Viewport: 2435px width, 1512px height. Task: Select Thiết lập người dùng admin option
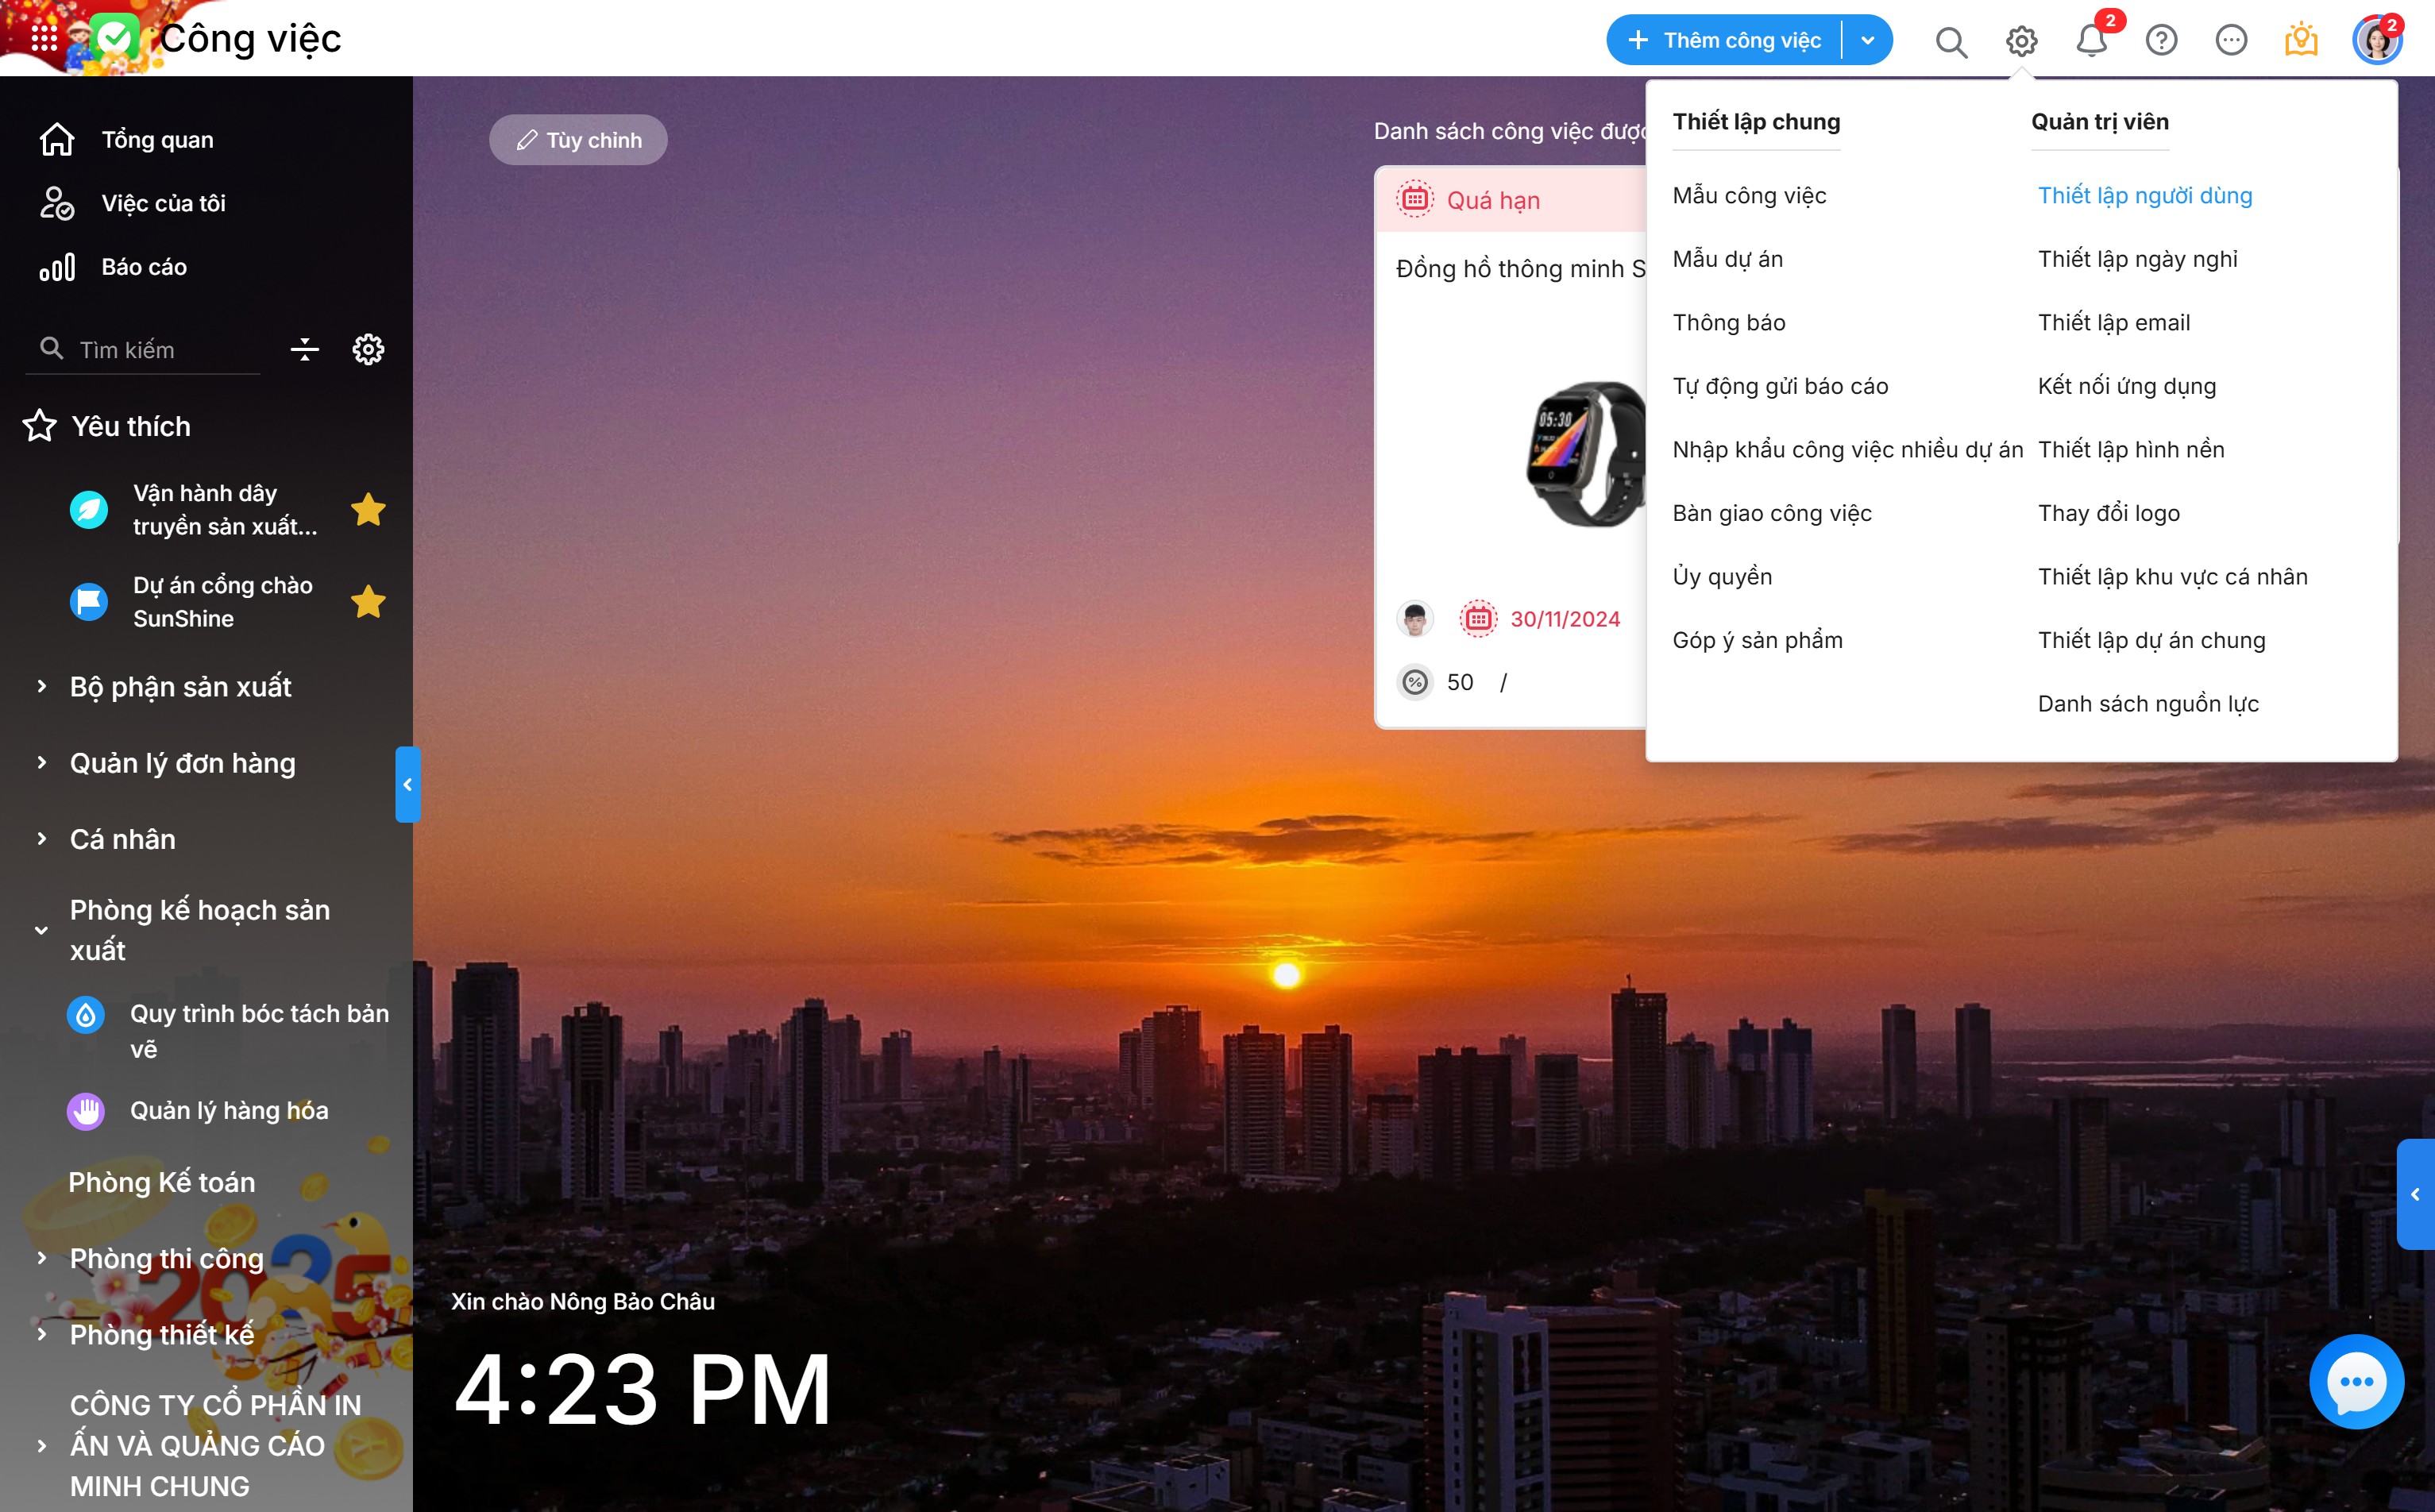(x=2145, y=196)
